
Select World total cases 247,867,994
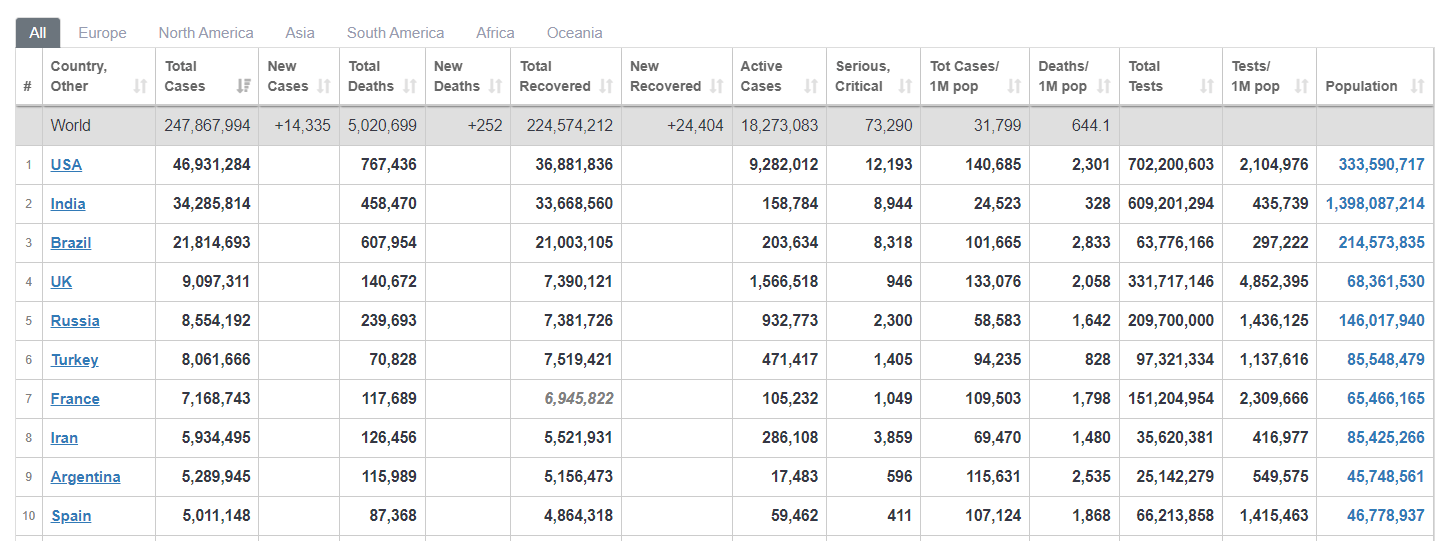[x=207, y=126]
